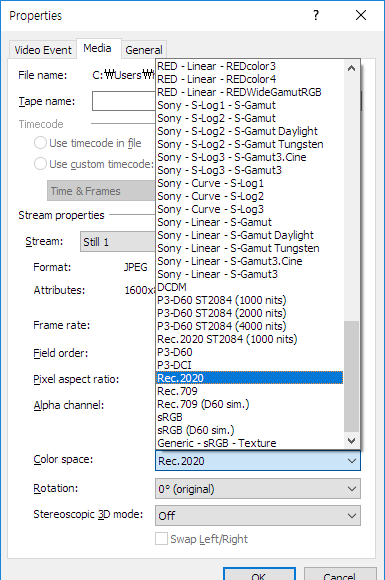Open the Stereoscopic 3D mode dropdown
This screenshot has height=580, width=385.
258,516
